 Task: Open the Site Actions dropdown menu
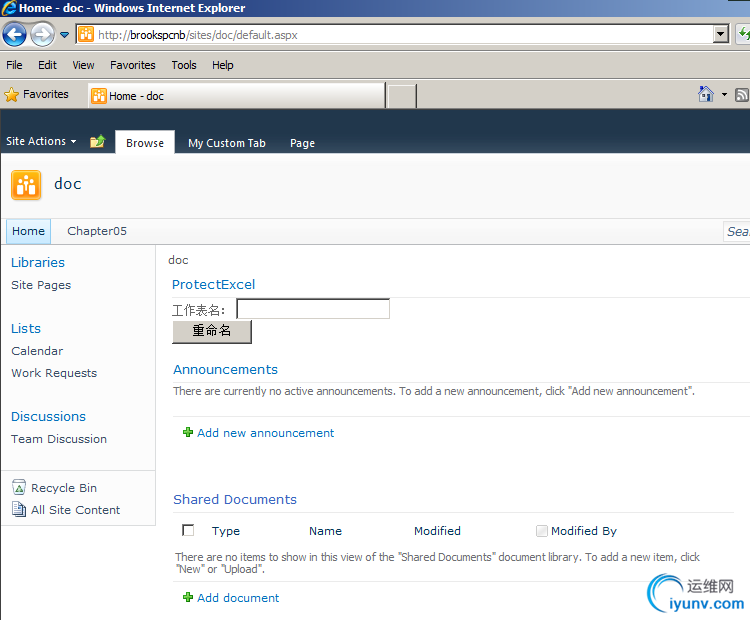point(41,141)
